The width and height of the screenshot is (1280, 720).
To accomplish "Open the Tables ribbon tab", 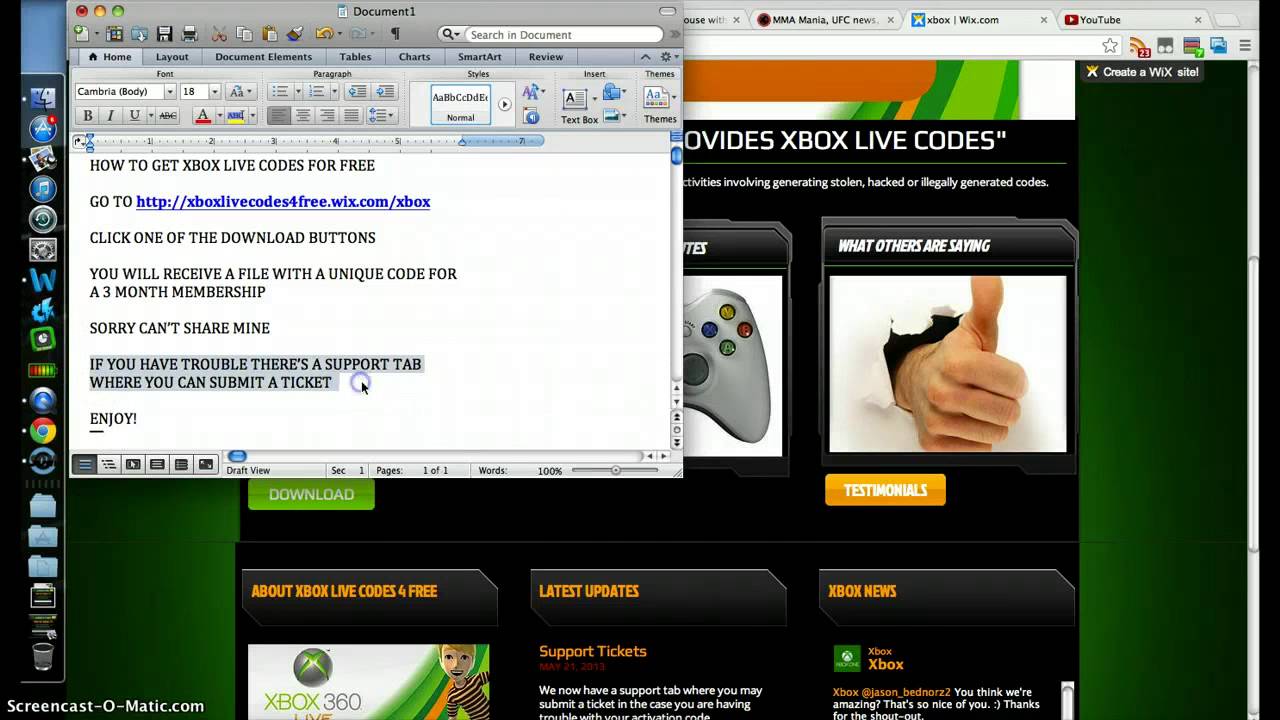I will 355,57.
